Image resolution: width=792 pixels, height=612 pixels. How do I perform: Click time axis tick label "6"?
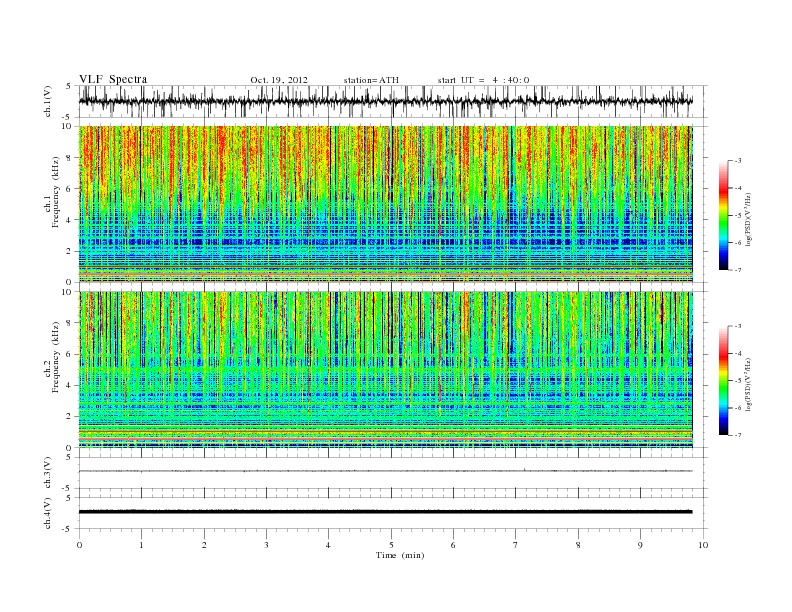pos(454,545)
